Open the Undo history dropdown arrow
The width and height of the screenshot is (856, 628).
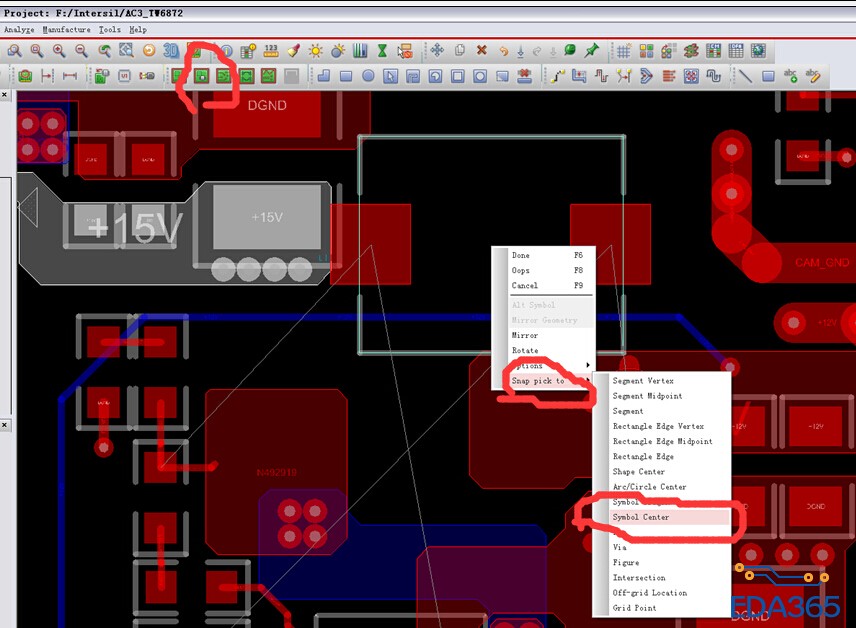pyautogui.click(x=520, y=51)
